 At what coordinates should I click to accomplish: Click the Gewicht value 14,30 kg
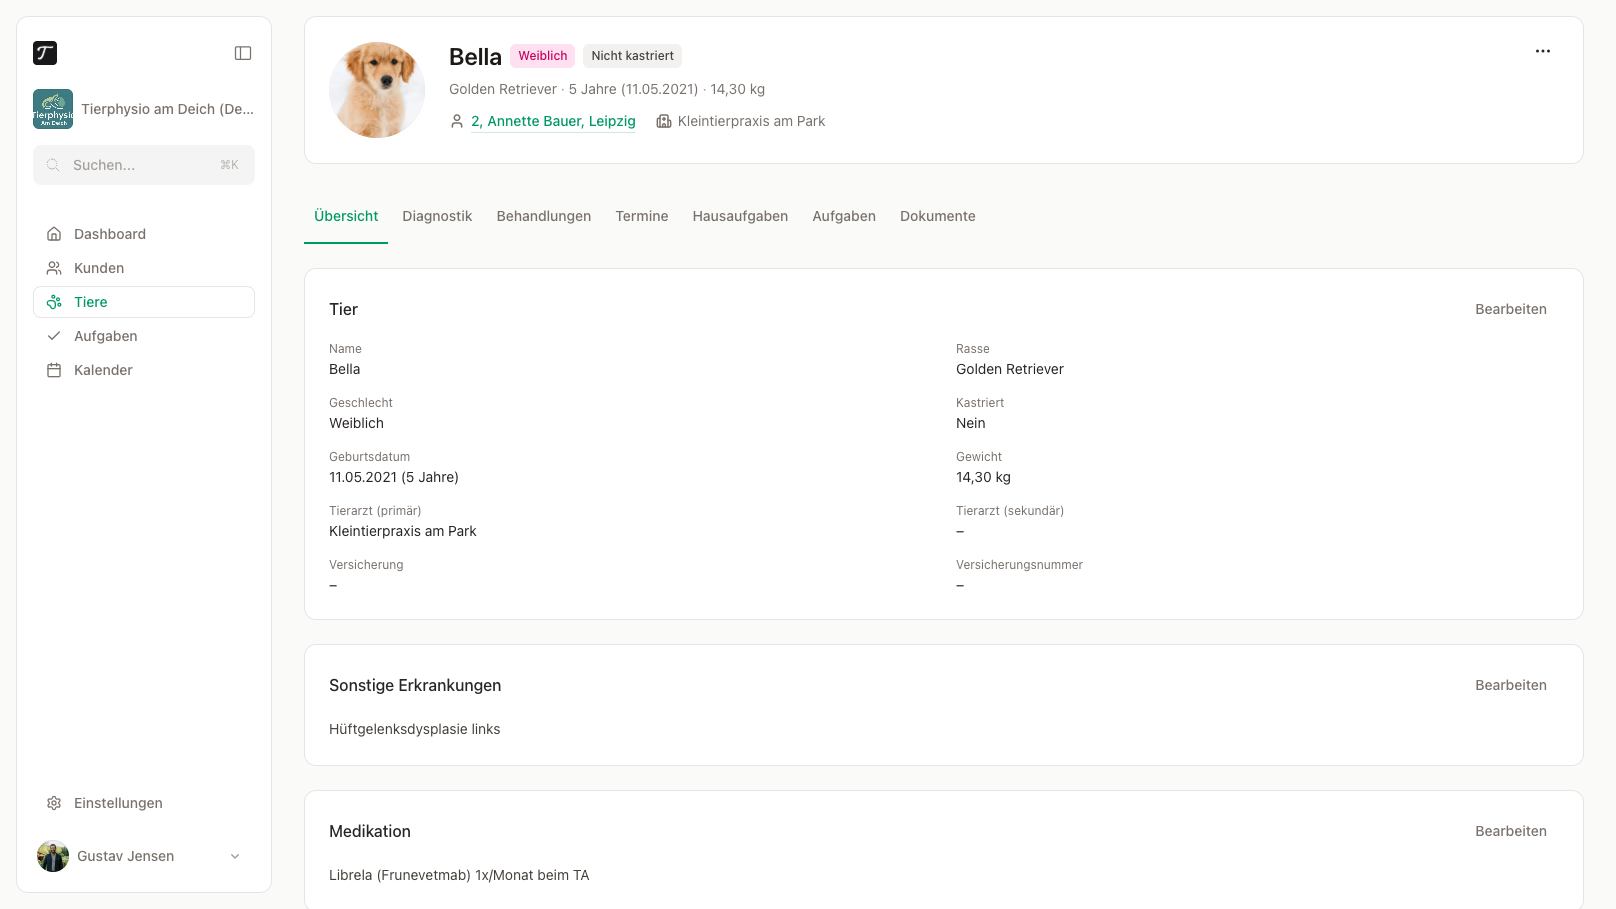pyautogui.click(x=983, y=477)
